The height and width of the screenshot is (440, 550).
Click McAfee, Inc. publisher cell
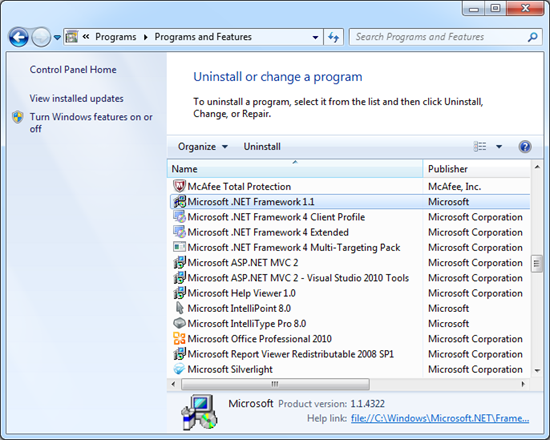tap(454, 187)
